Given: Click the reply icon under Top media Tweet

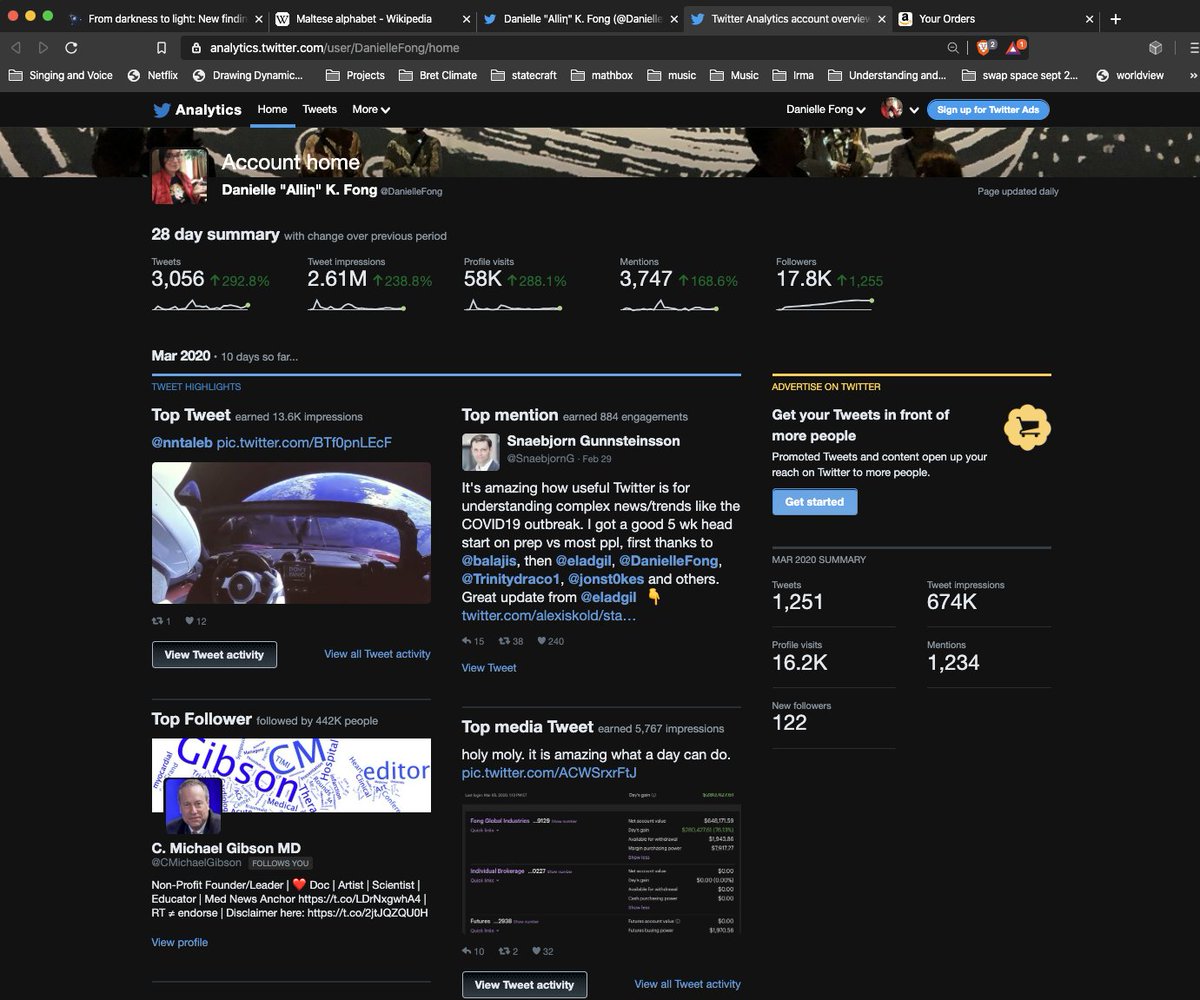Looking at the screenshot, I should pos(466,951).
